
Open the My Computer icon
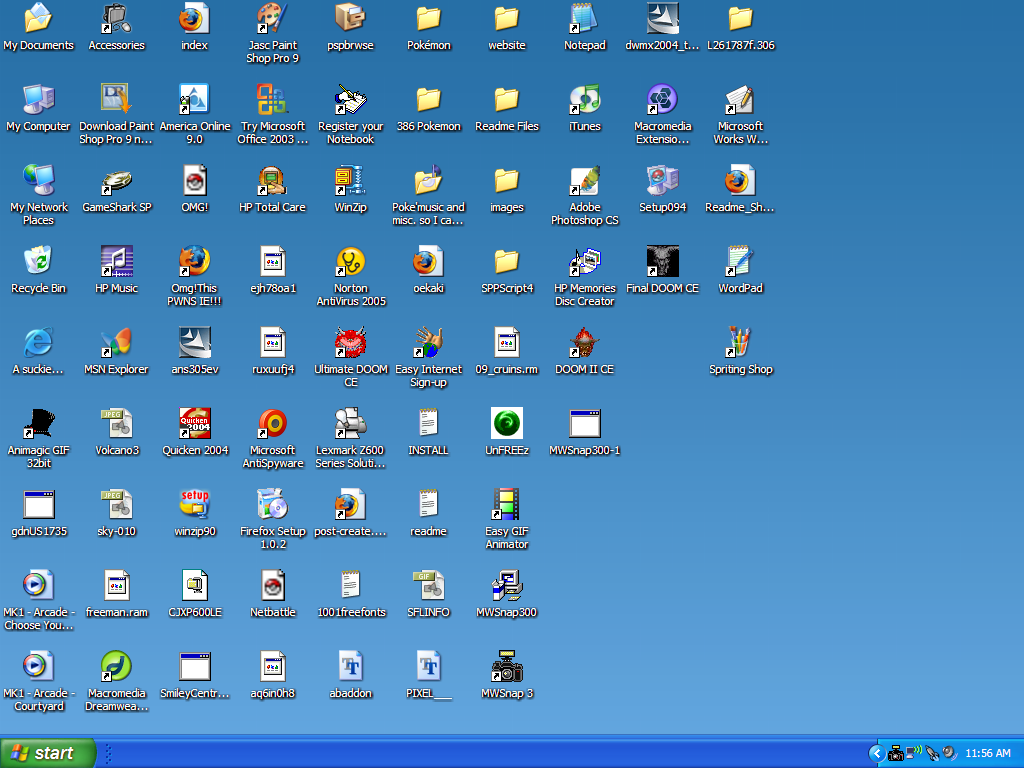coord(39,99)
